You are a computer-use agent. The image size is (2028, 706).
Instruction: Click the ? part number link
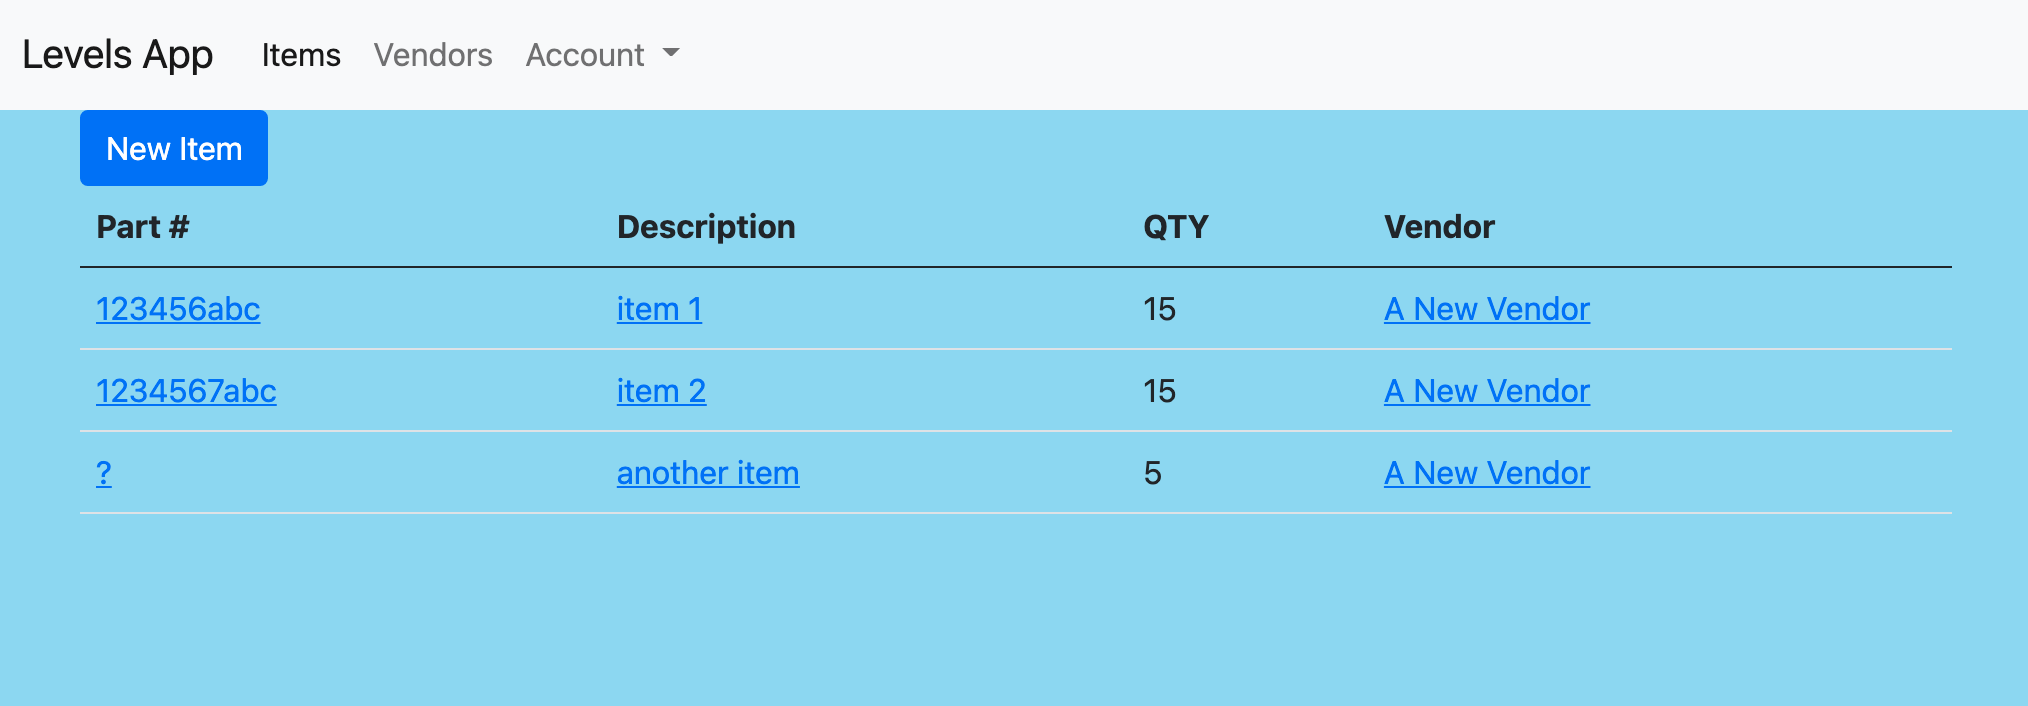tap(104, 473)
